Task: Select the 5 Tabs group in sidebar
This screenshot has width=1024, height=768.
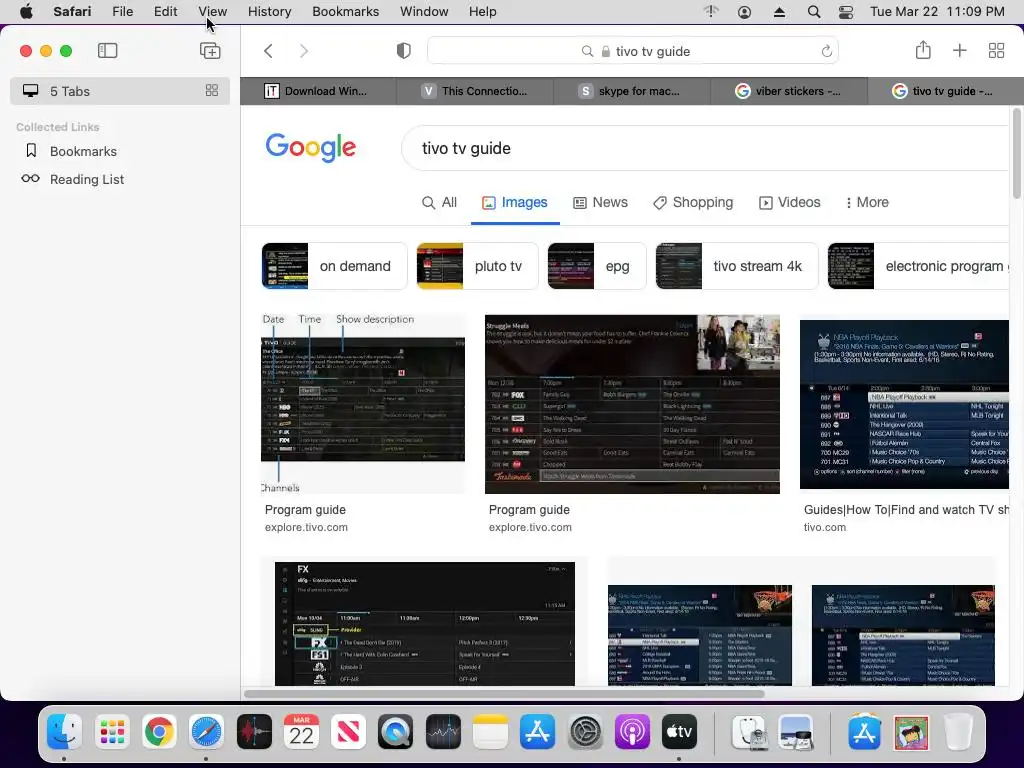Action: pyautogui.click(x=120, y=91)
